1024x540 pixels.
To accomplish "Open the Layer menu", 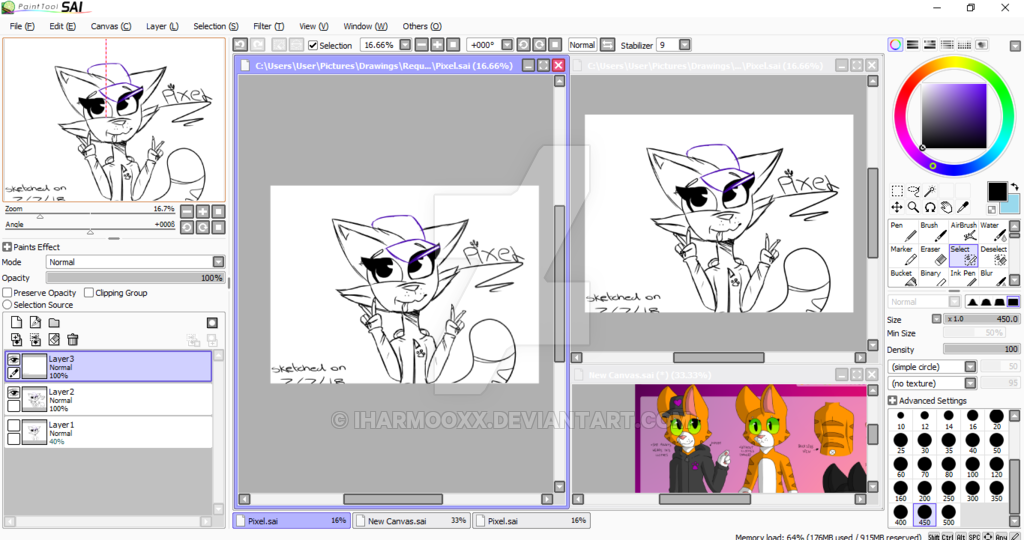I will click(x=162, y=26).
